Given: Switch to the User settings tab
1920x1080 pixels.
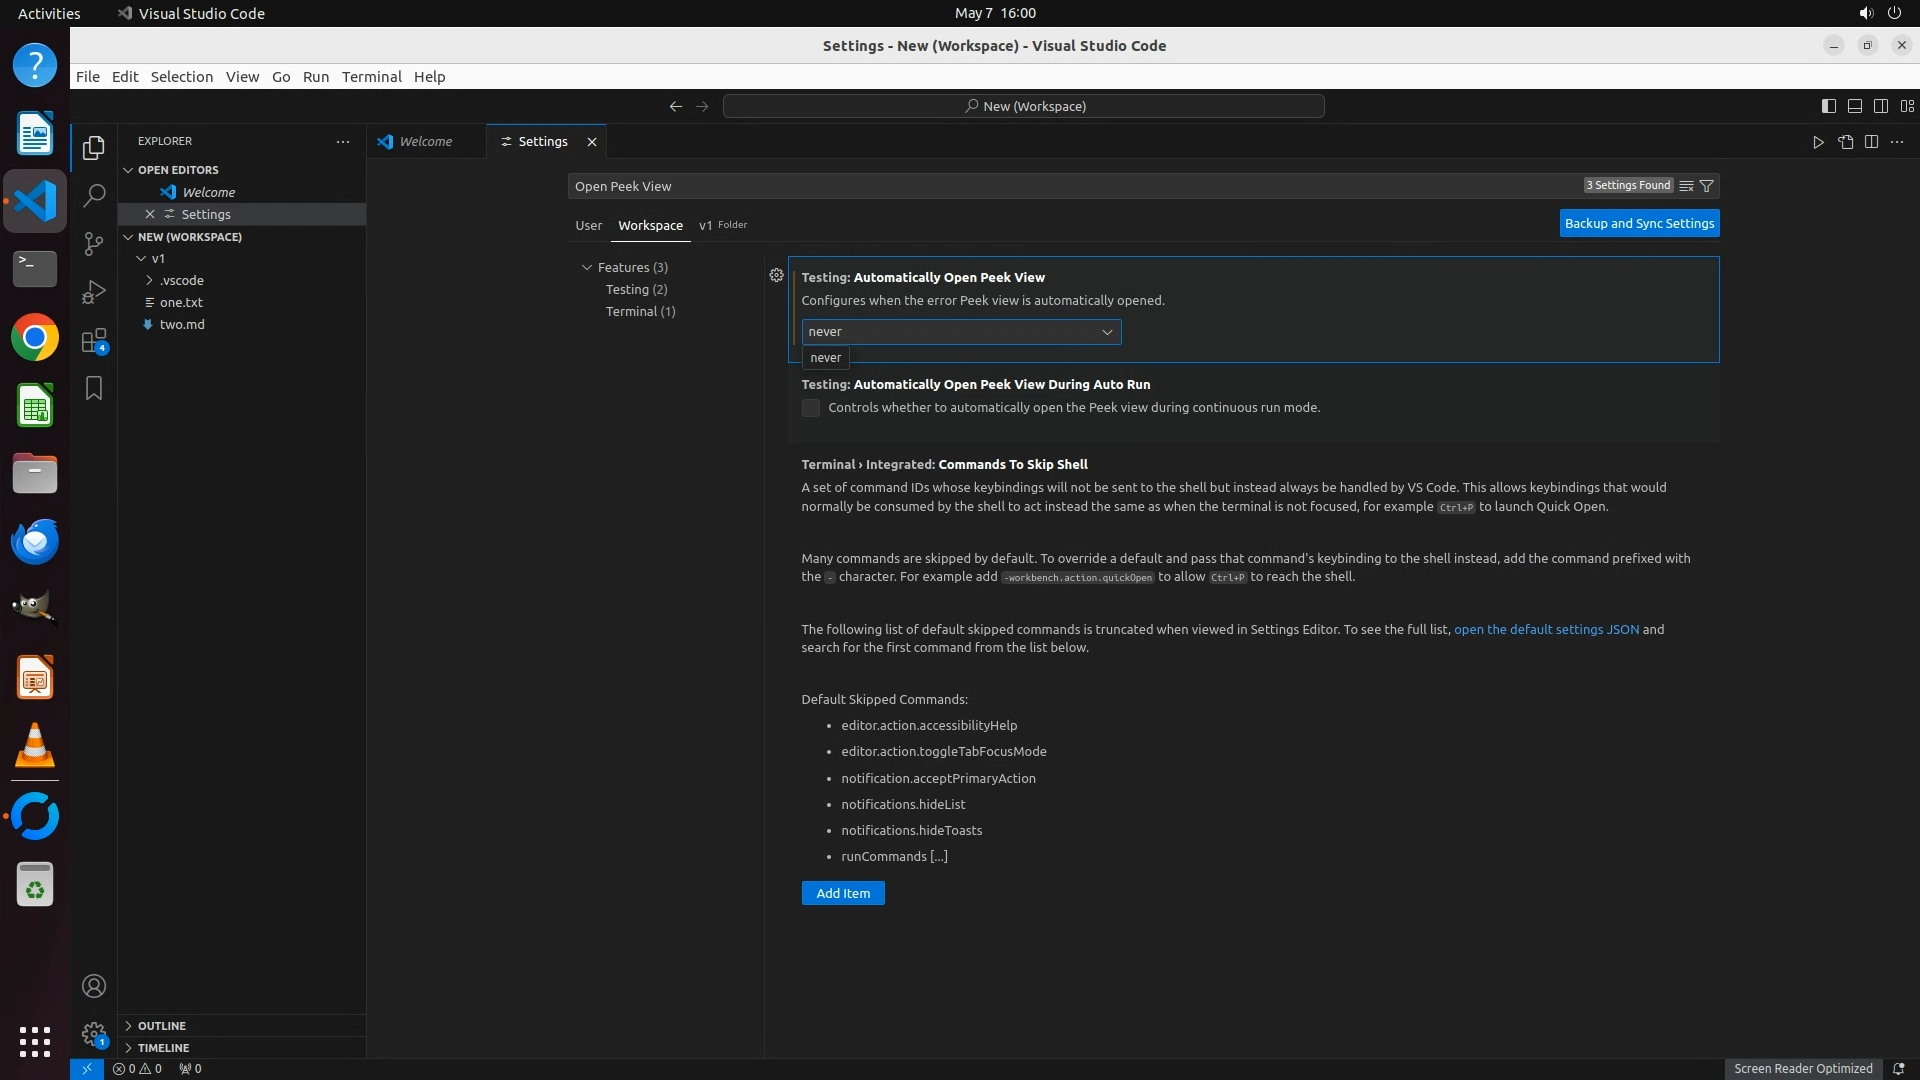Looking at the screenshot, I should pos(588,226).
